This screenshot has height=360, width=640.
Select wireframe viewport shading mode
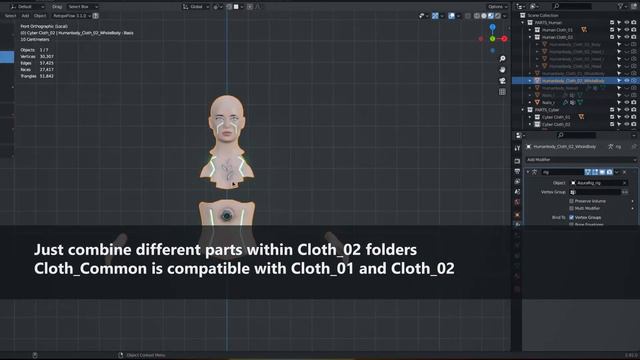477,16
